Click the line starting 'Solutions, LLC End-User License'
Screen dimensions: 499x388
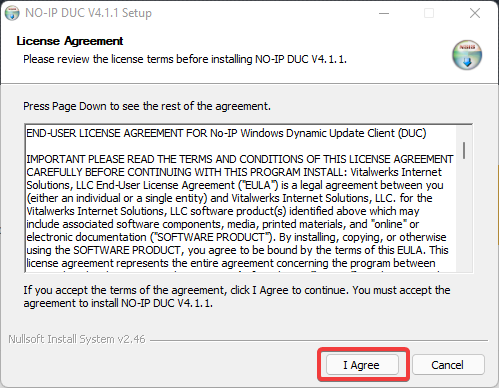tap(235, 185)
